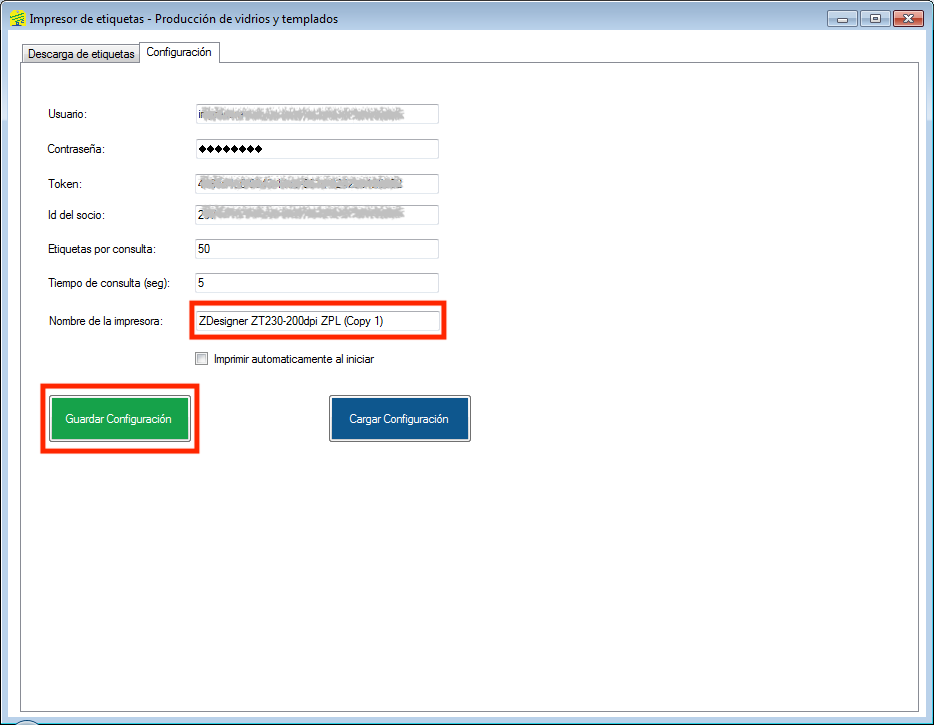Click into the Contraseña password field
The width and height of the screenshot is (934, 725).
(x=317, y=149)
